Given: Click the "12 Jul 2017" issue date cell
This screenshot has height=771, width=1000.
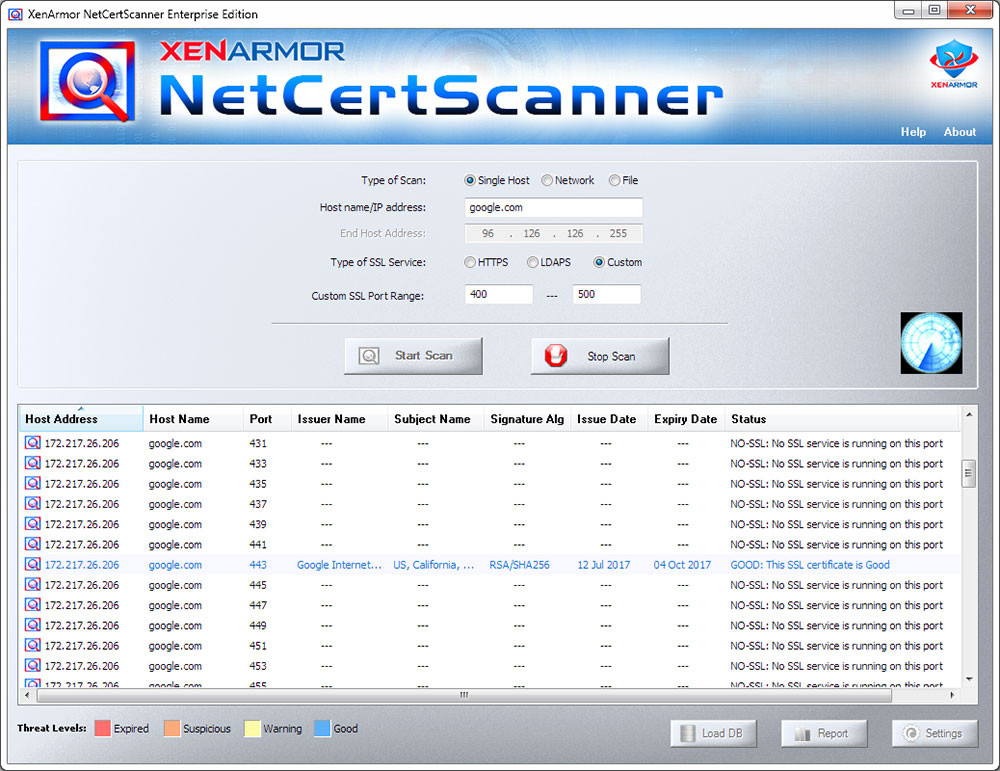Looking at the screenshot, I should click(x=603, y=565).
